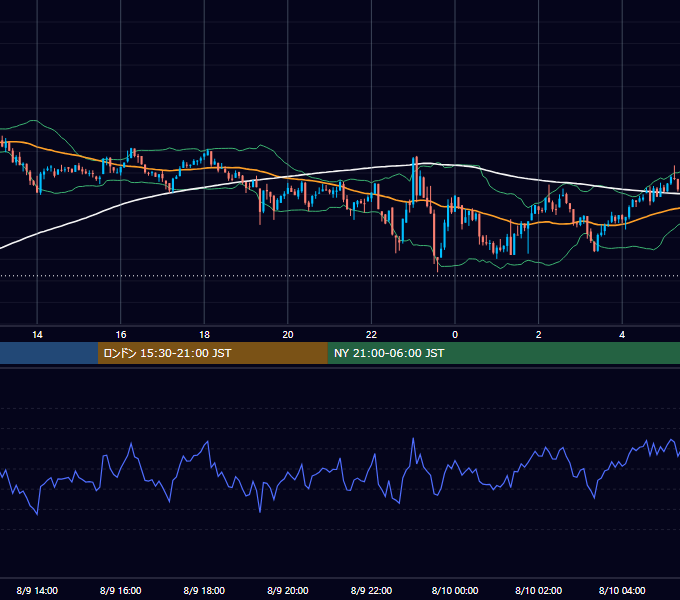Click the 8/10 04:00 label on oscillator axis
The width and height of the screenshot is (680, 600).
coord(622,590)
